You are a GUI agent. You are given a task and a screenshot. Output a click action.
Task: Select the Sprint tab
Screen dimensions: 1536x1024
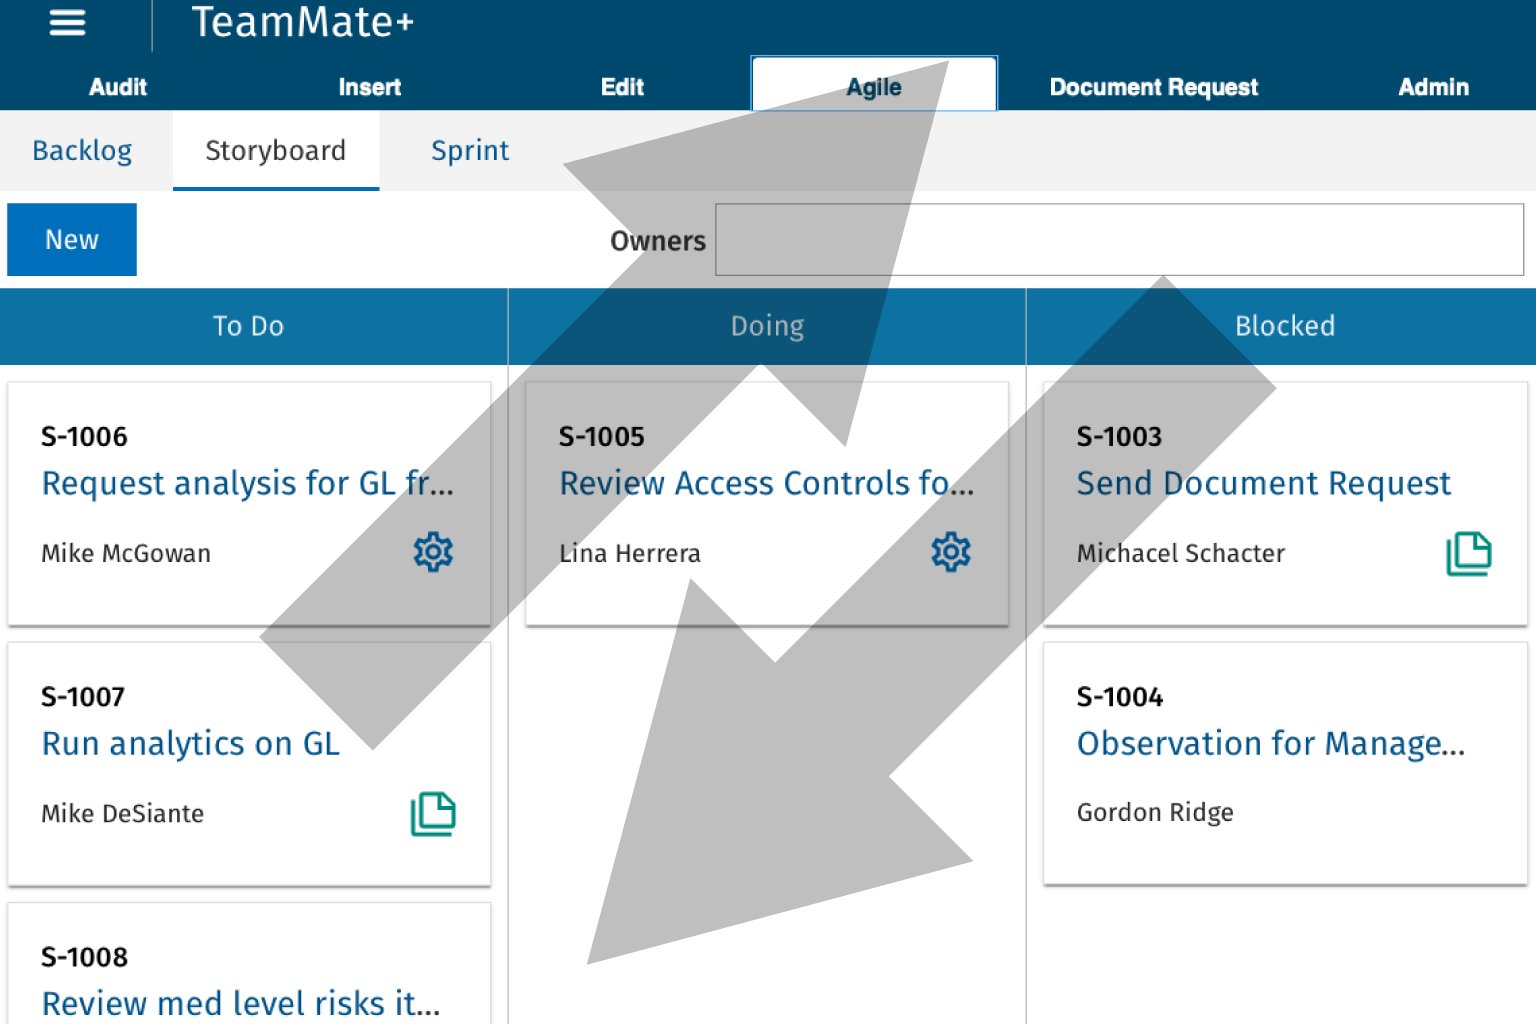pyautogui.click(x=470, y=150)
